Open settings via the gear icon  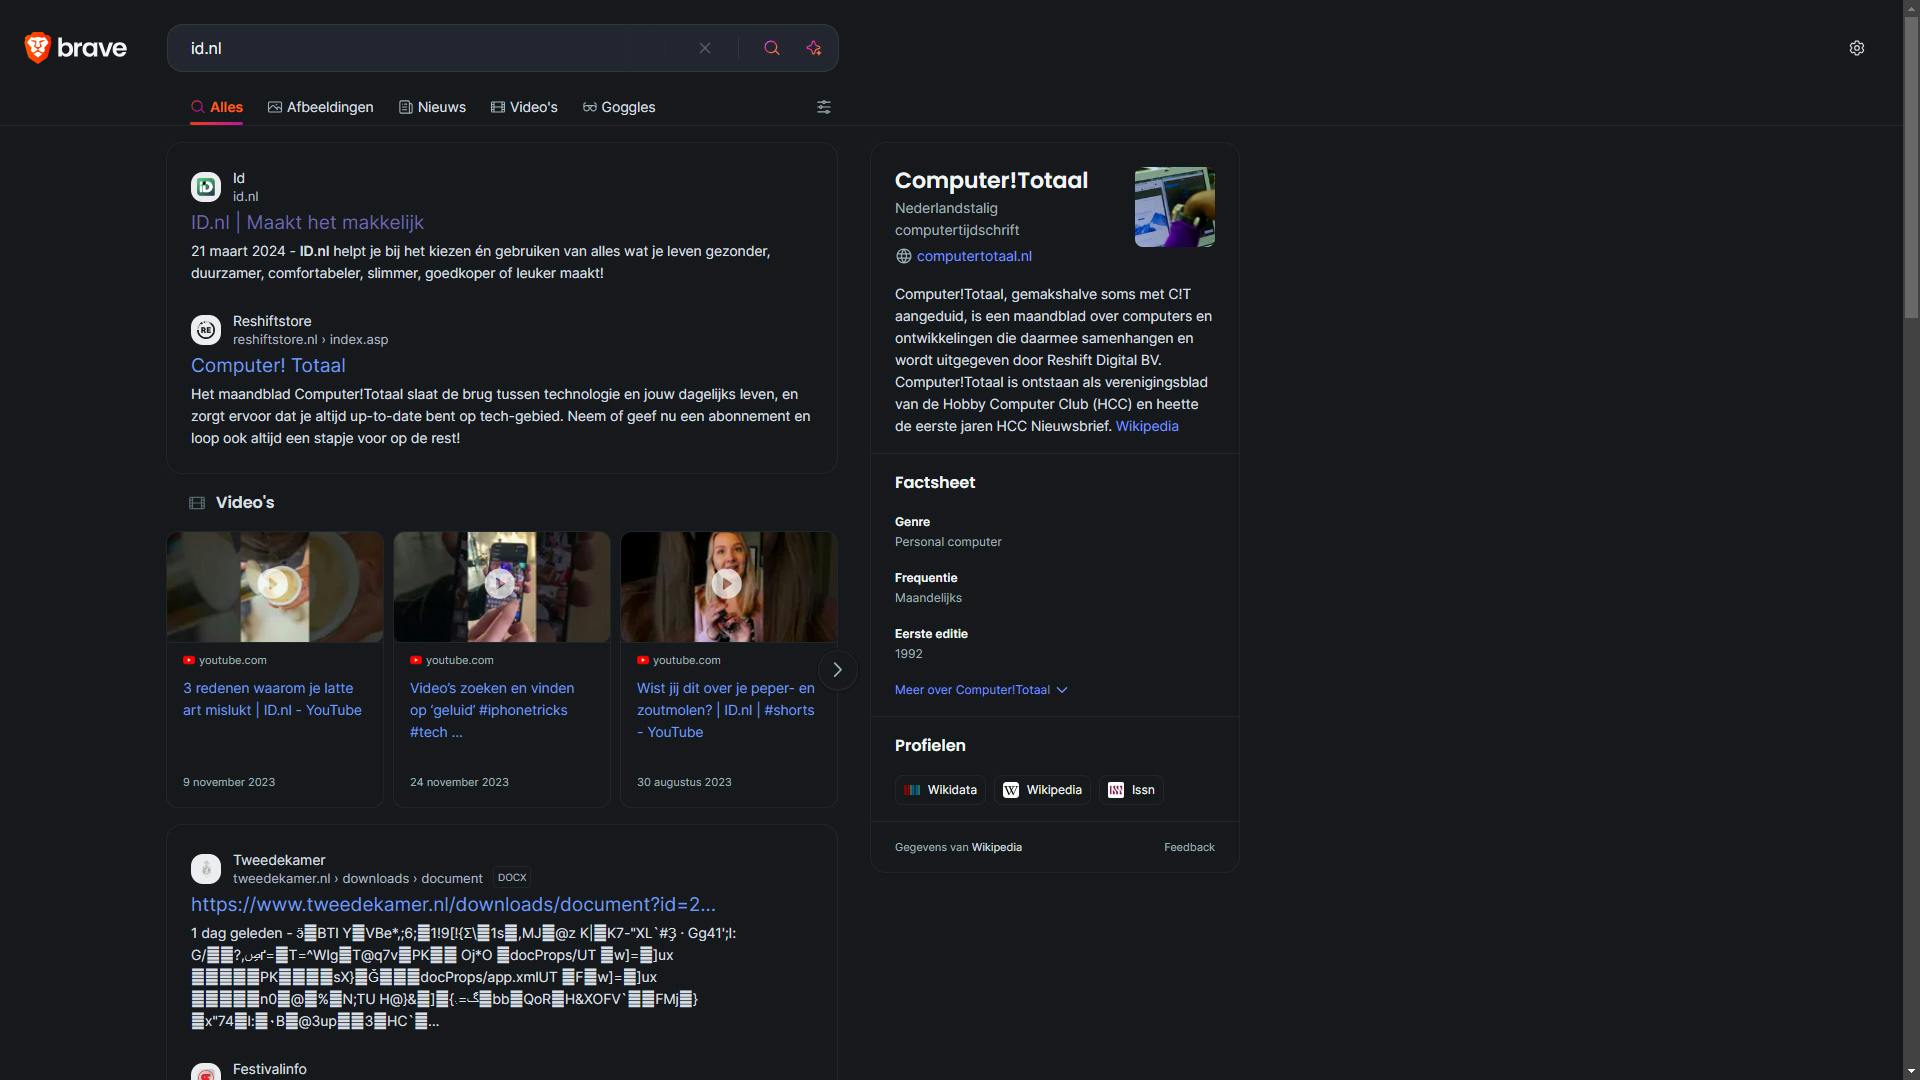1856,47
